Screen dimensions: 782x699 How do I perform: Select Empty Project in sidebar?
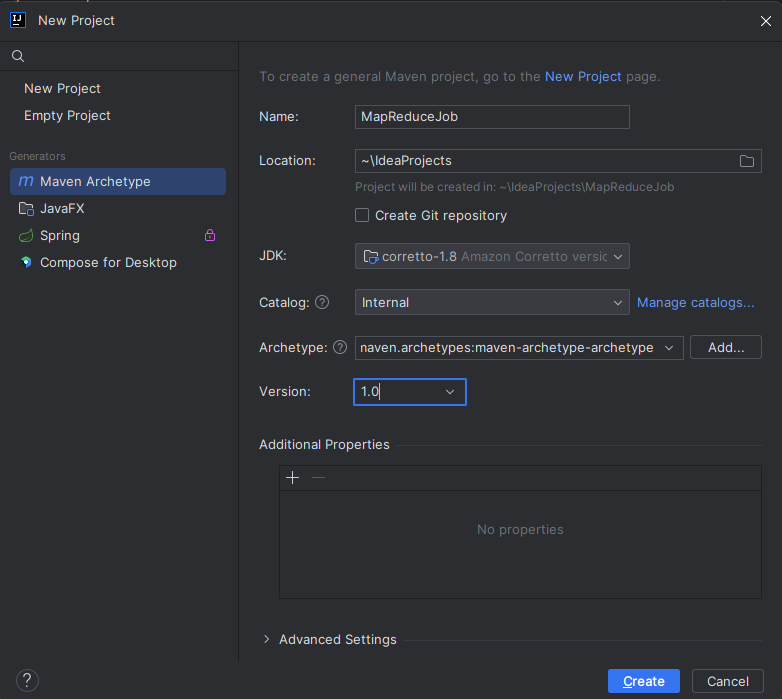[x=67, y=115]
